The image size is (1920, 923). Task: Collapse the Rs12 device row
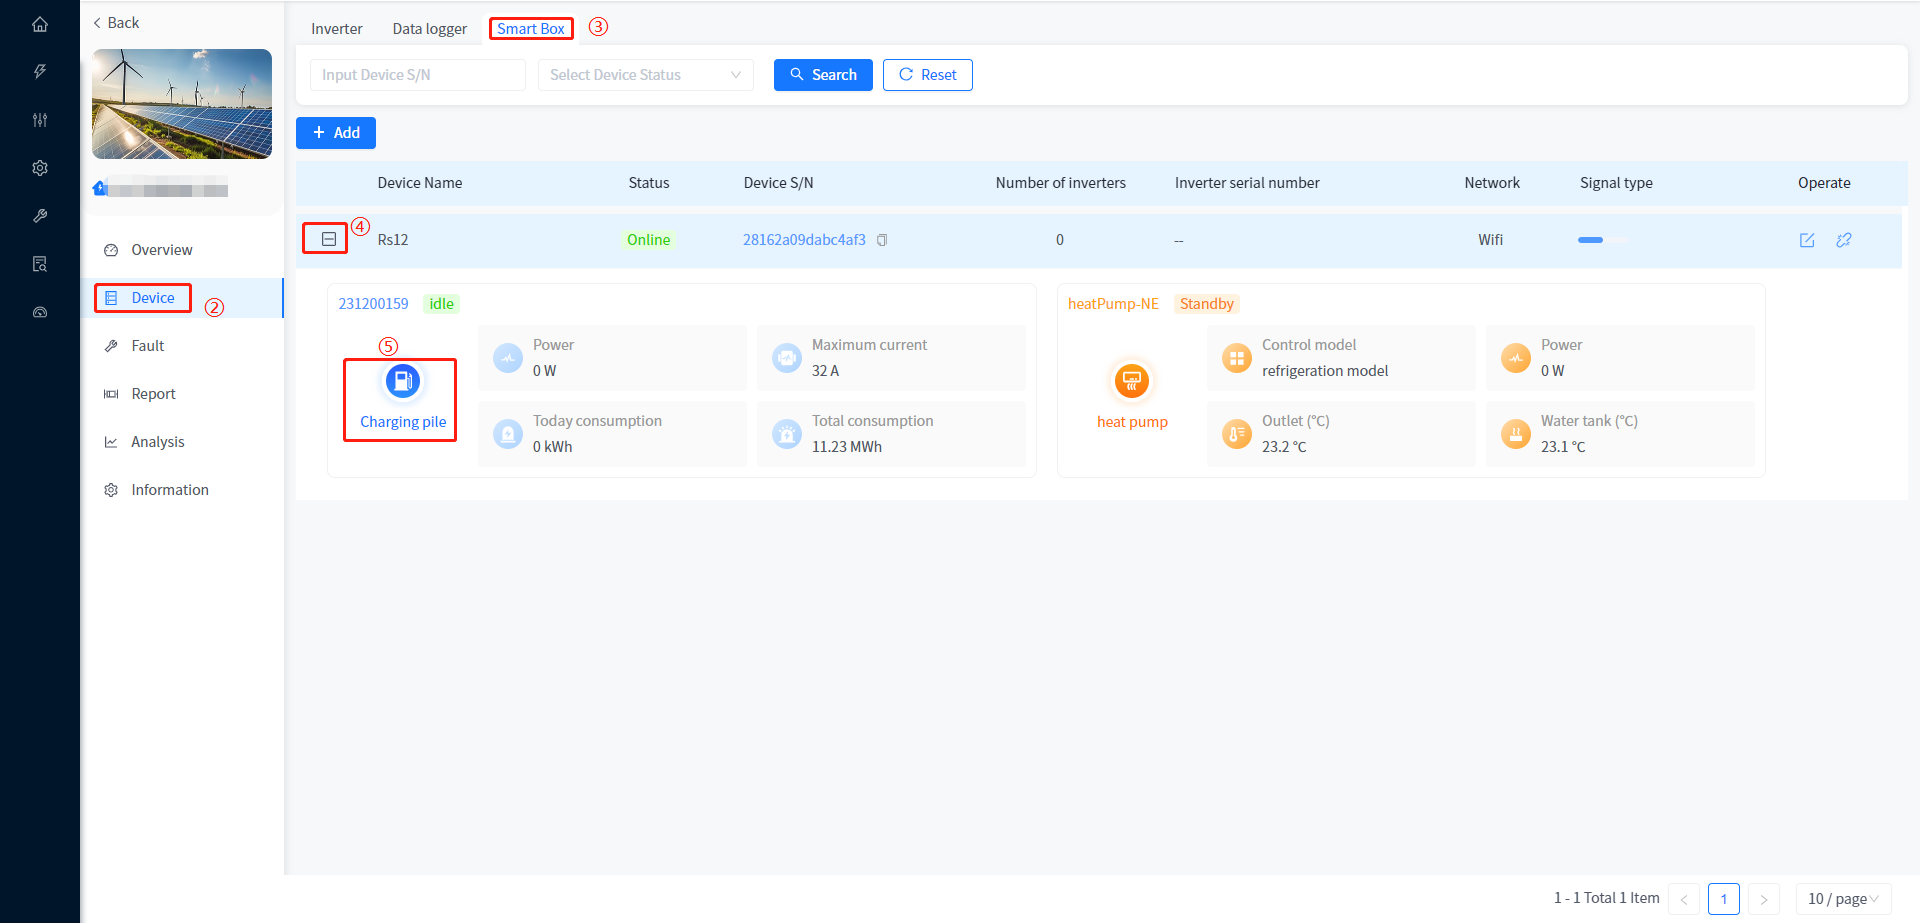[x=329, y=239]
